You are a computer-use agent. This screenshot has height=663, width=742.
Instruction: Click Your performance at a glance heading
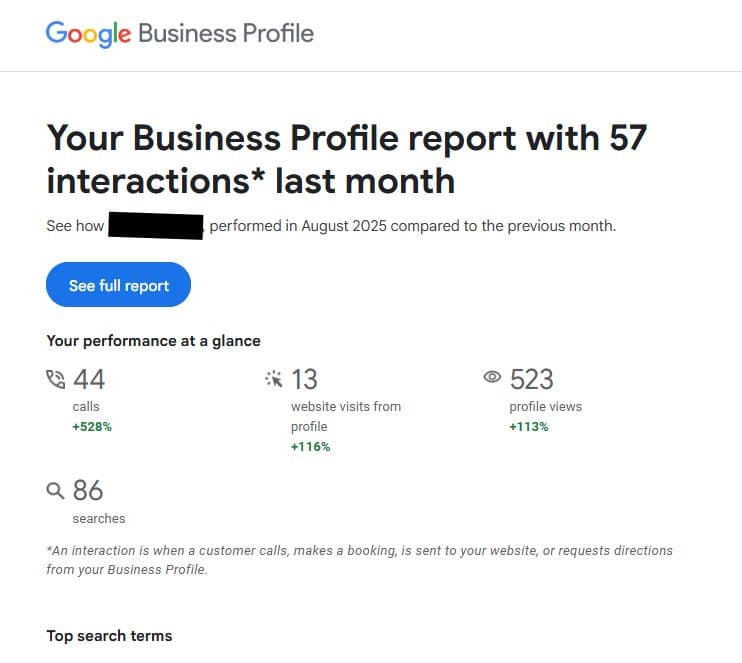[x=153, y=341]
